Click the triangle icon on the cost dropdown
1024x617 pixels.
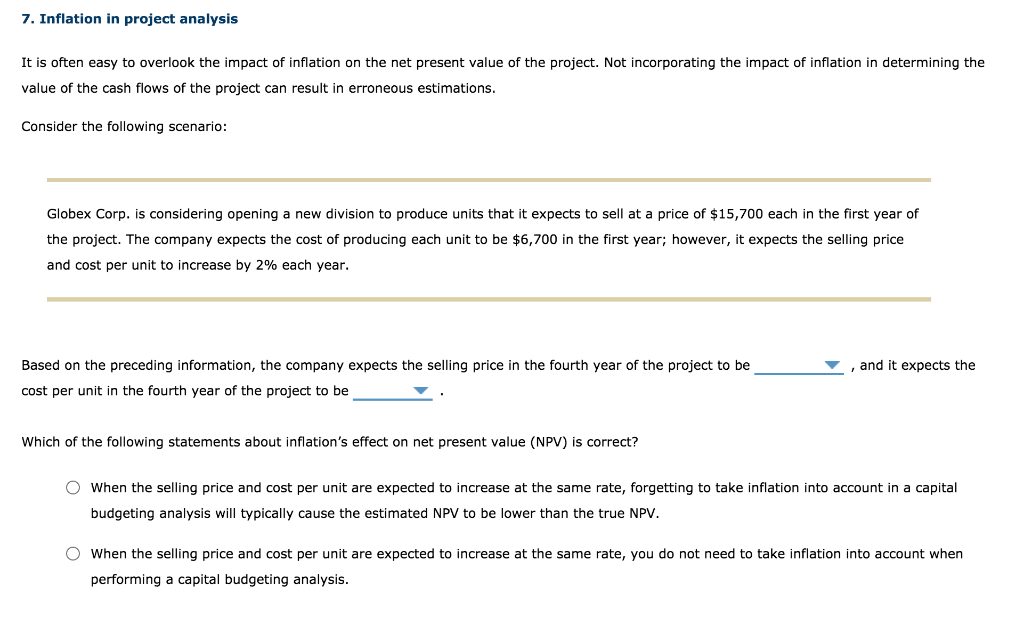click(x=421, y=391)
